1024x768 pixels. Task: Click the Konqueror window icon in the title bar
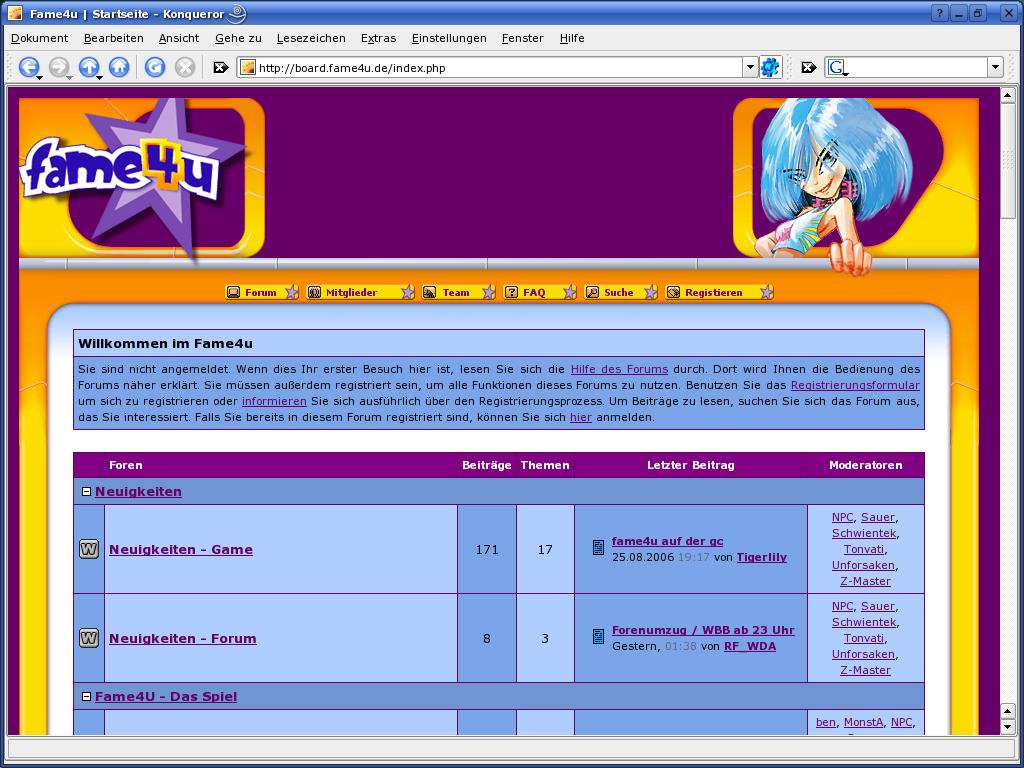pos(15,14)
